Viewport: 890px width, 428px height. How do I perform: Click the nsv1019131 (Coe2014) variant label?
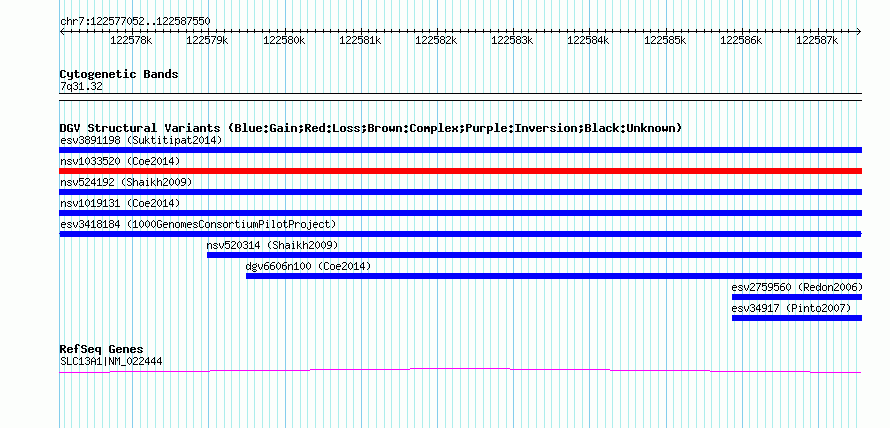click(120, 203)
